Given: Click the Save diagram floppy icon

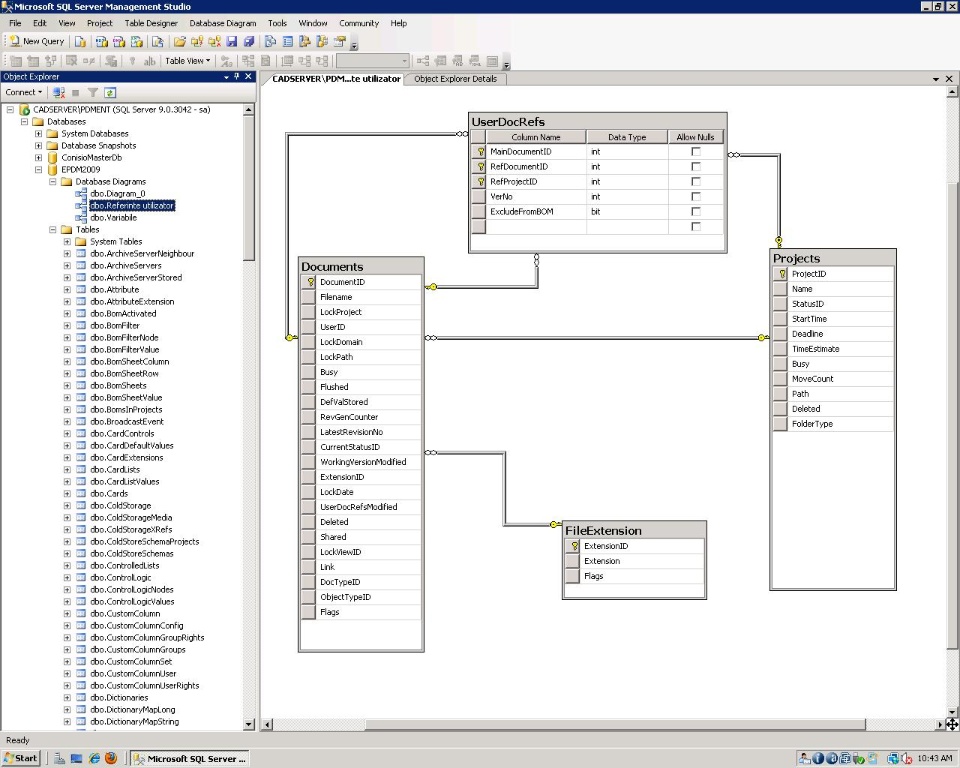Looking at the screenshot, I should [231, 42].
